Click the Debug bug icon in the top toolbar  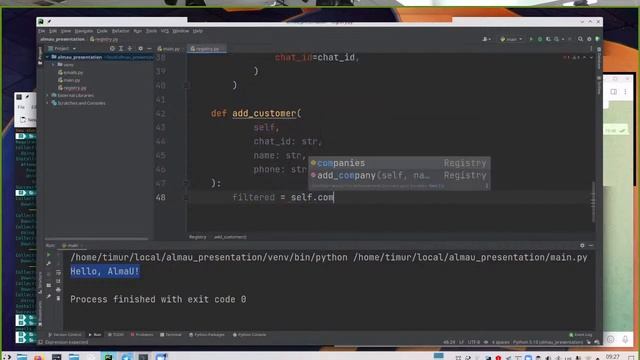(x=540, y=39)
